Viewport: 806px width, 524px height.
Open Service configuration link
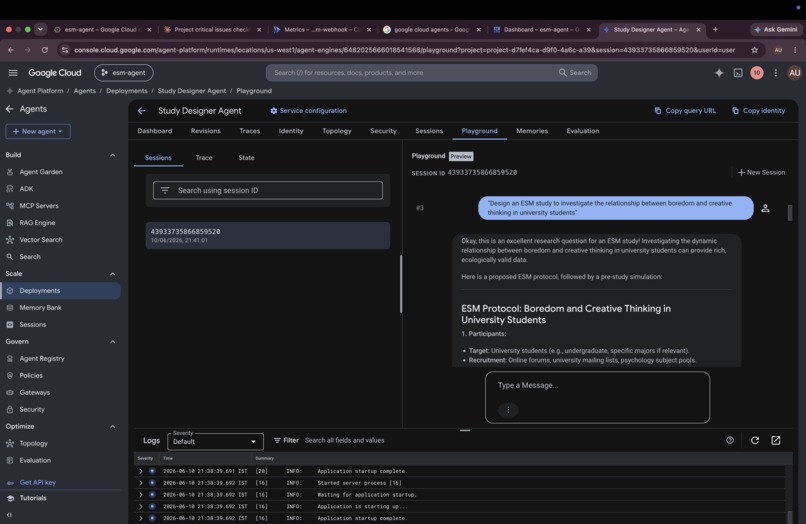pos(308,111)
